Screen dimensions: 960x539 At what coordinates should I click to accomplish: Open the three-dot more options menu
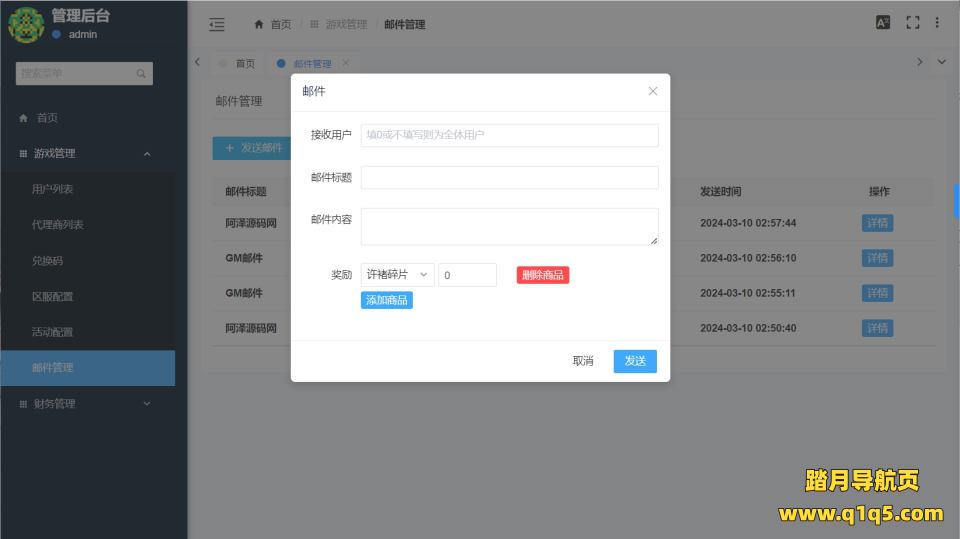coord(937,23)
